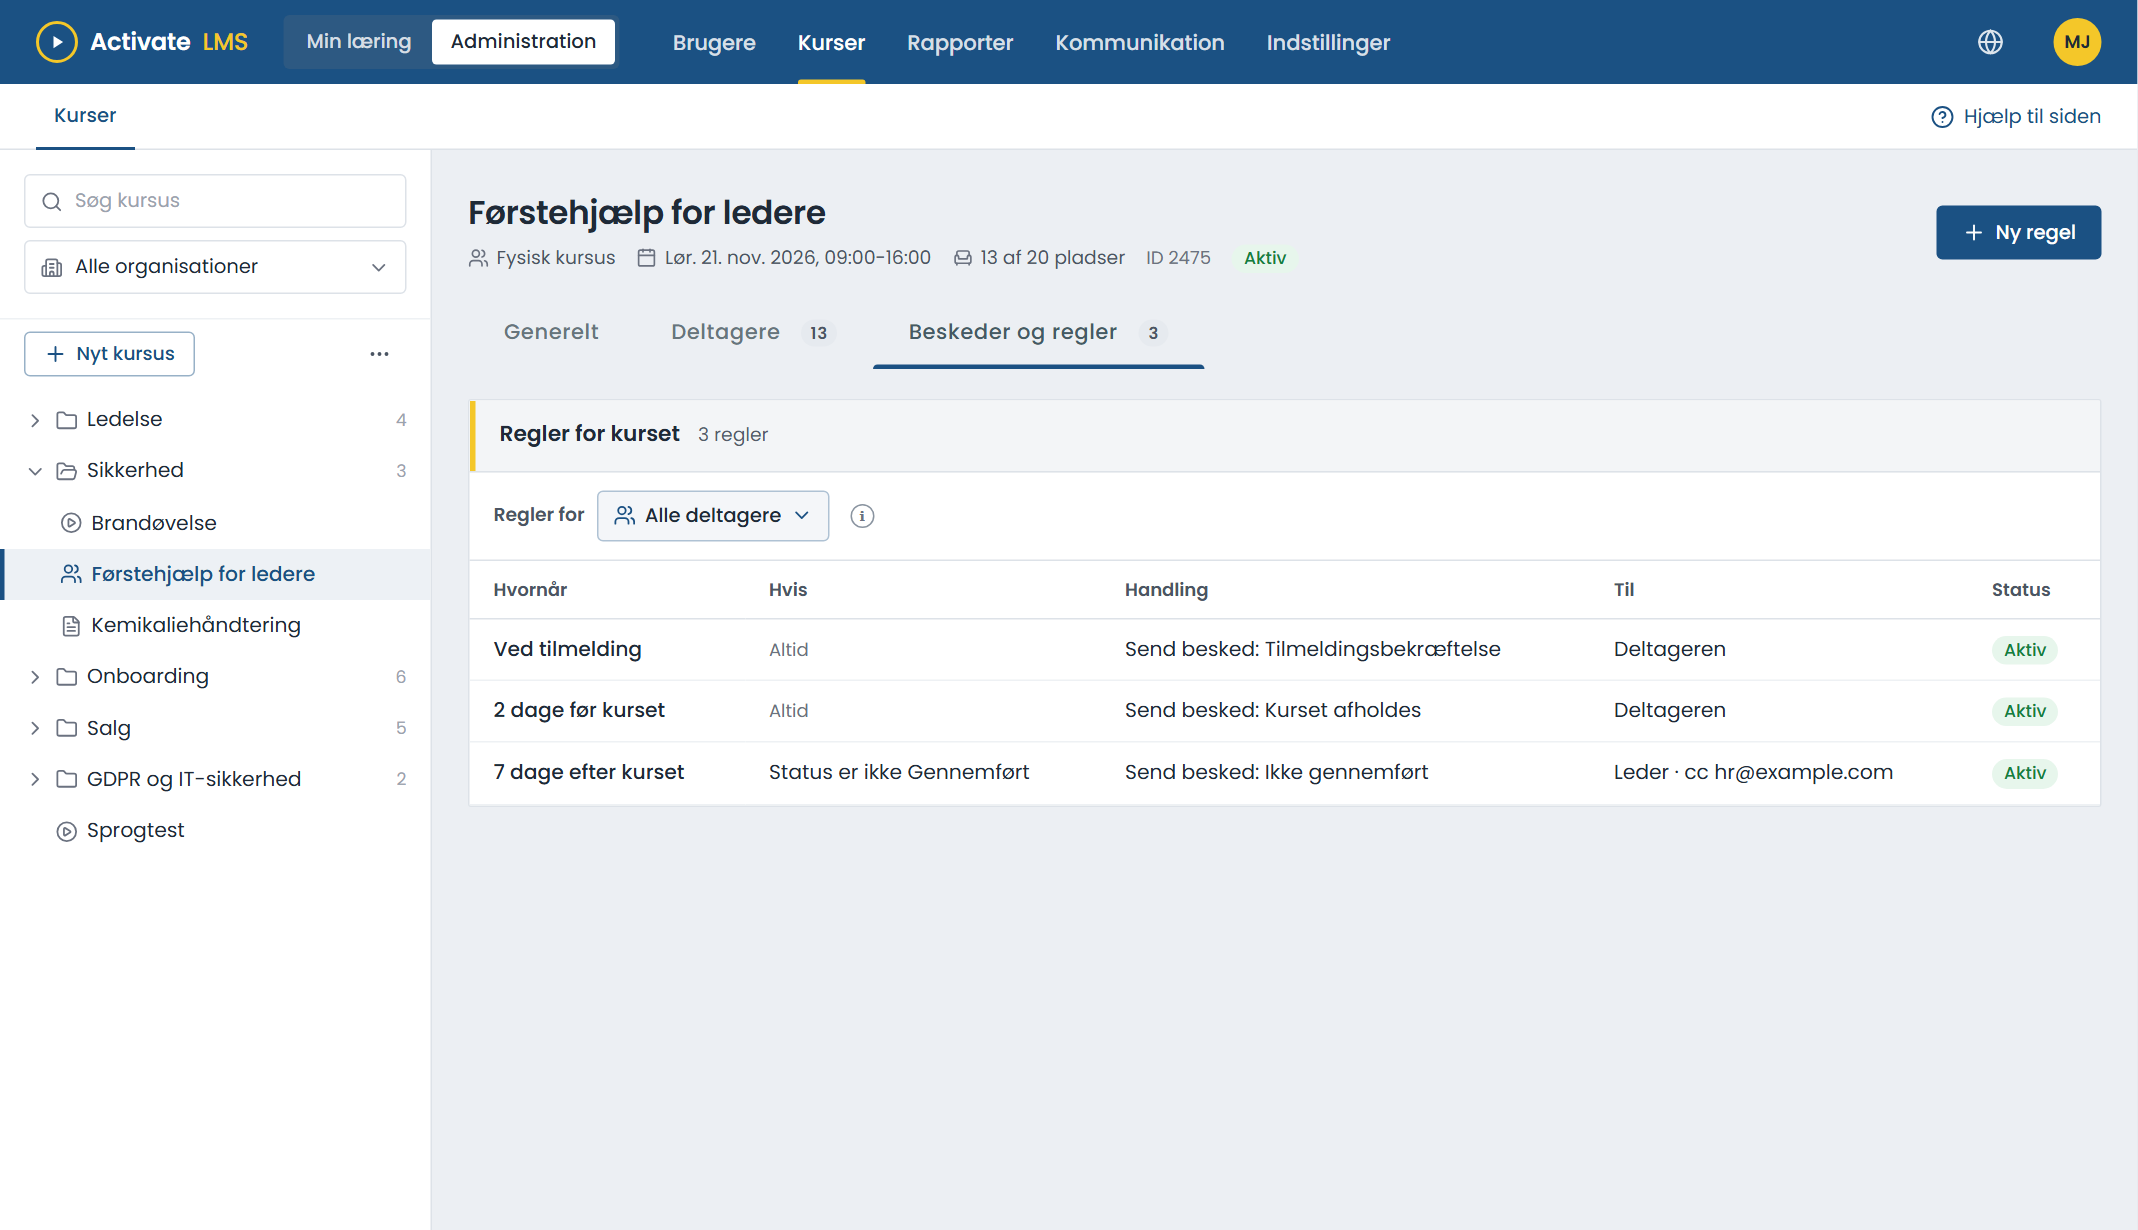
Task: Expand the GDPR og IT-sikkerhed folder
Action: tap(35, 779)
